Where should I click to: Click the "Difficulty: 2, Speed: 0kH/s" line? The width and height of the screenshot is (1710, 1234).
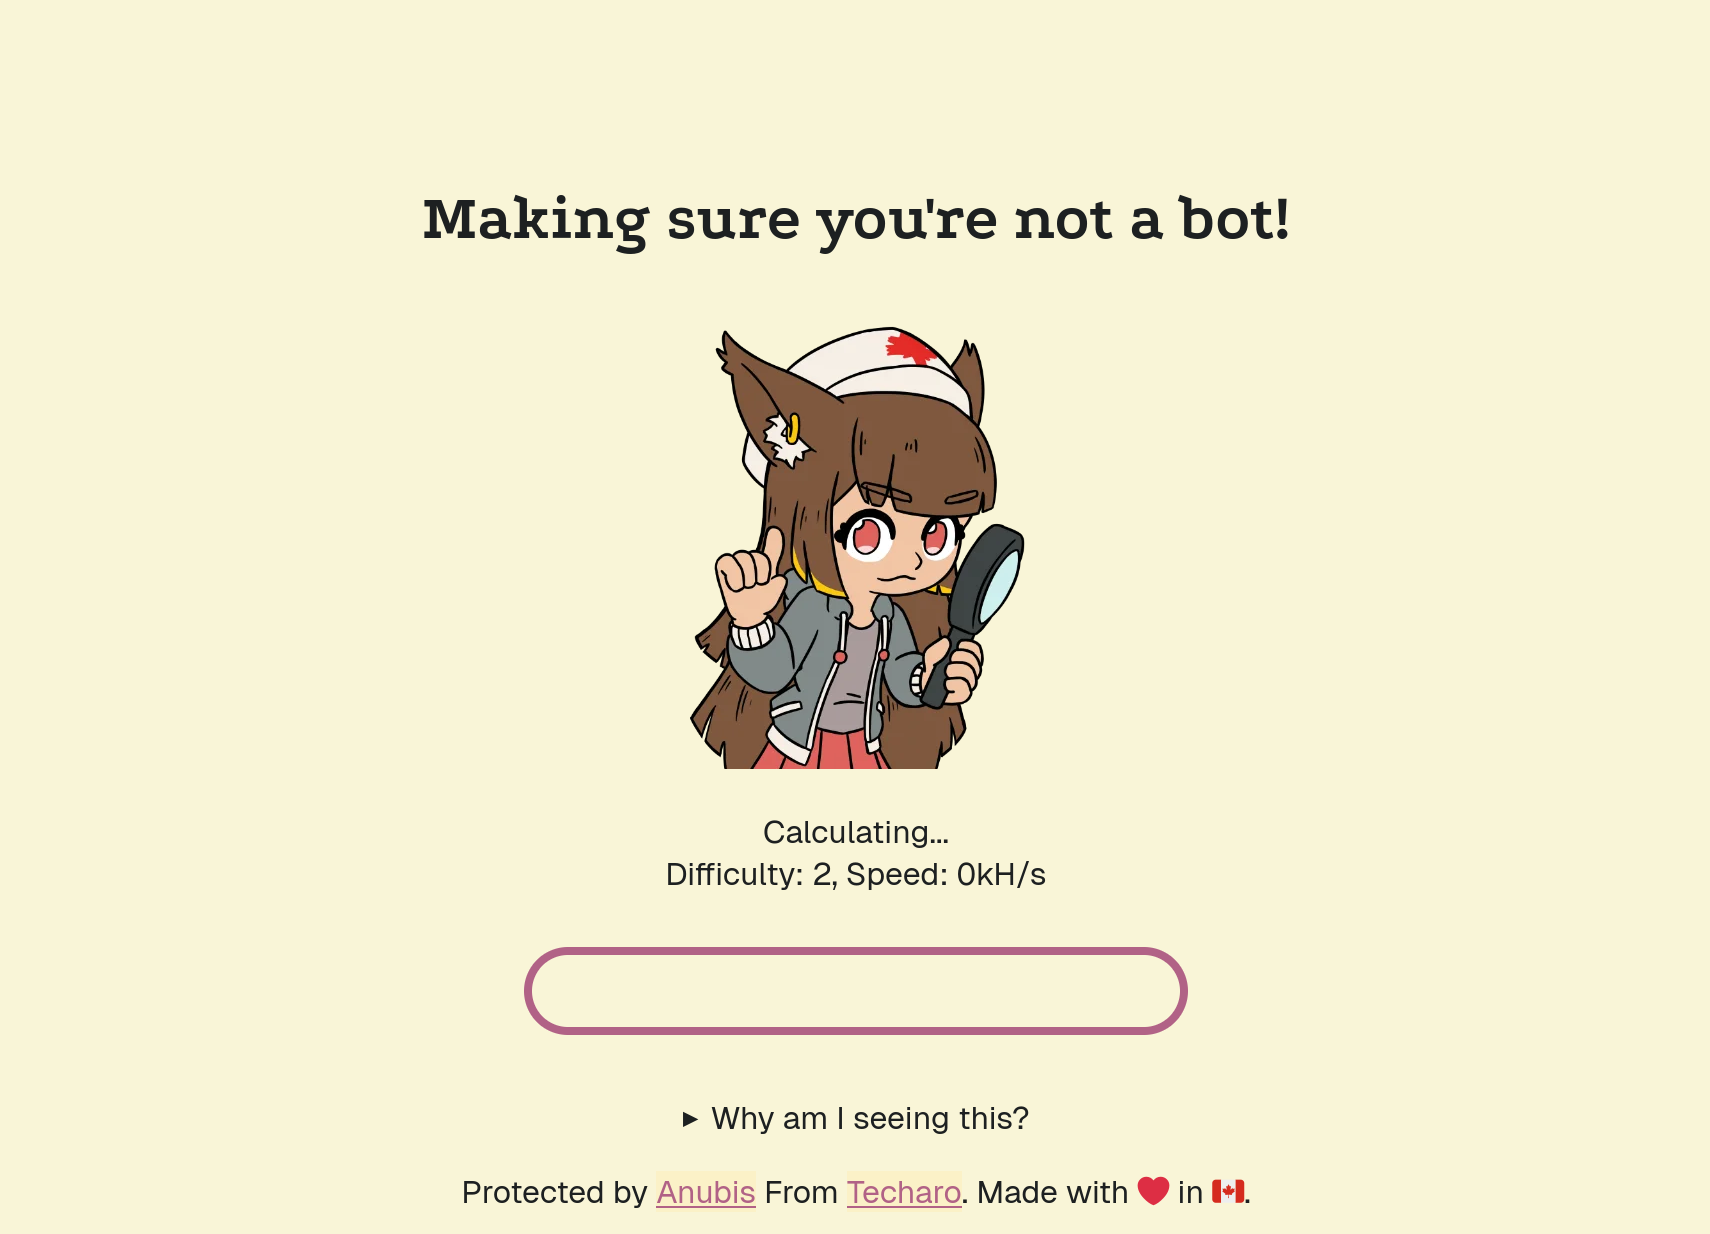tap(856, 874)
